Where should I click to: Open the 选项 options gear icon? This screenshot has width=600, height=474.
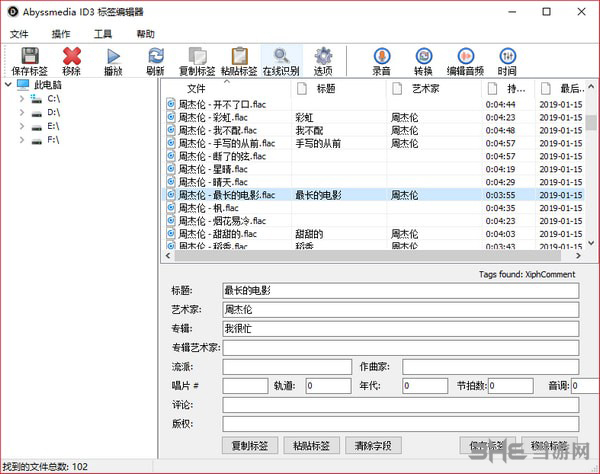(x=323, y=56)
